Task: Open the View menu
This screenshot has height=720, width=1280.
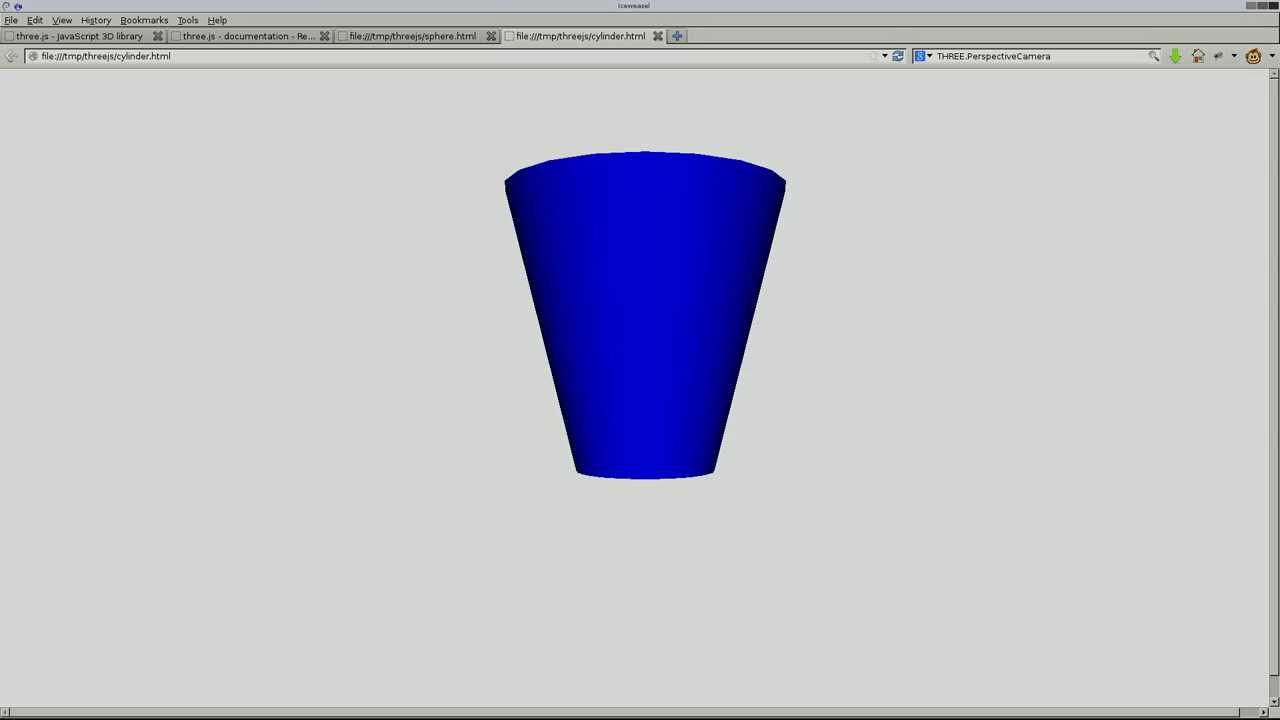Action: [x=62, y=20]
